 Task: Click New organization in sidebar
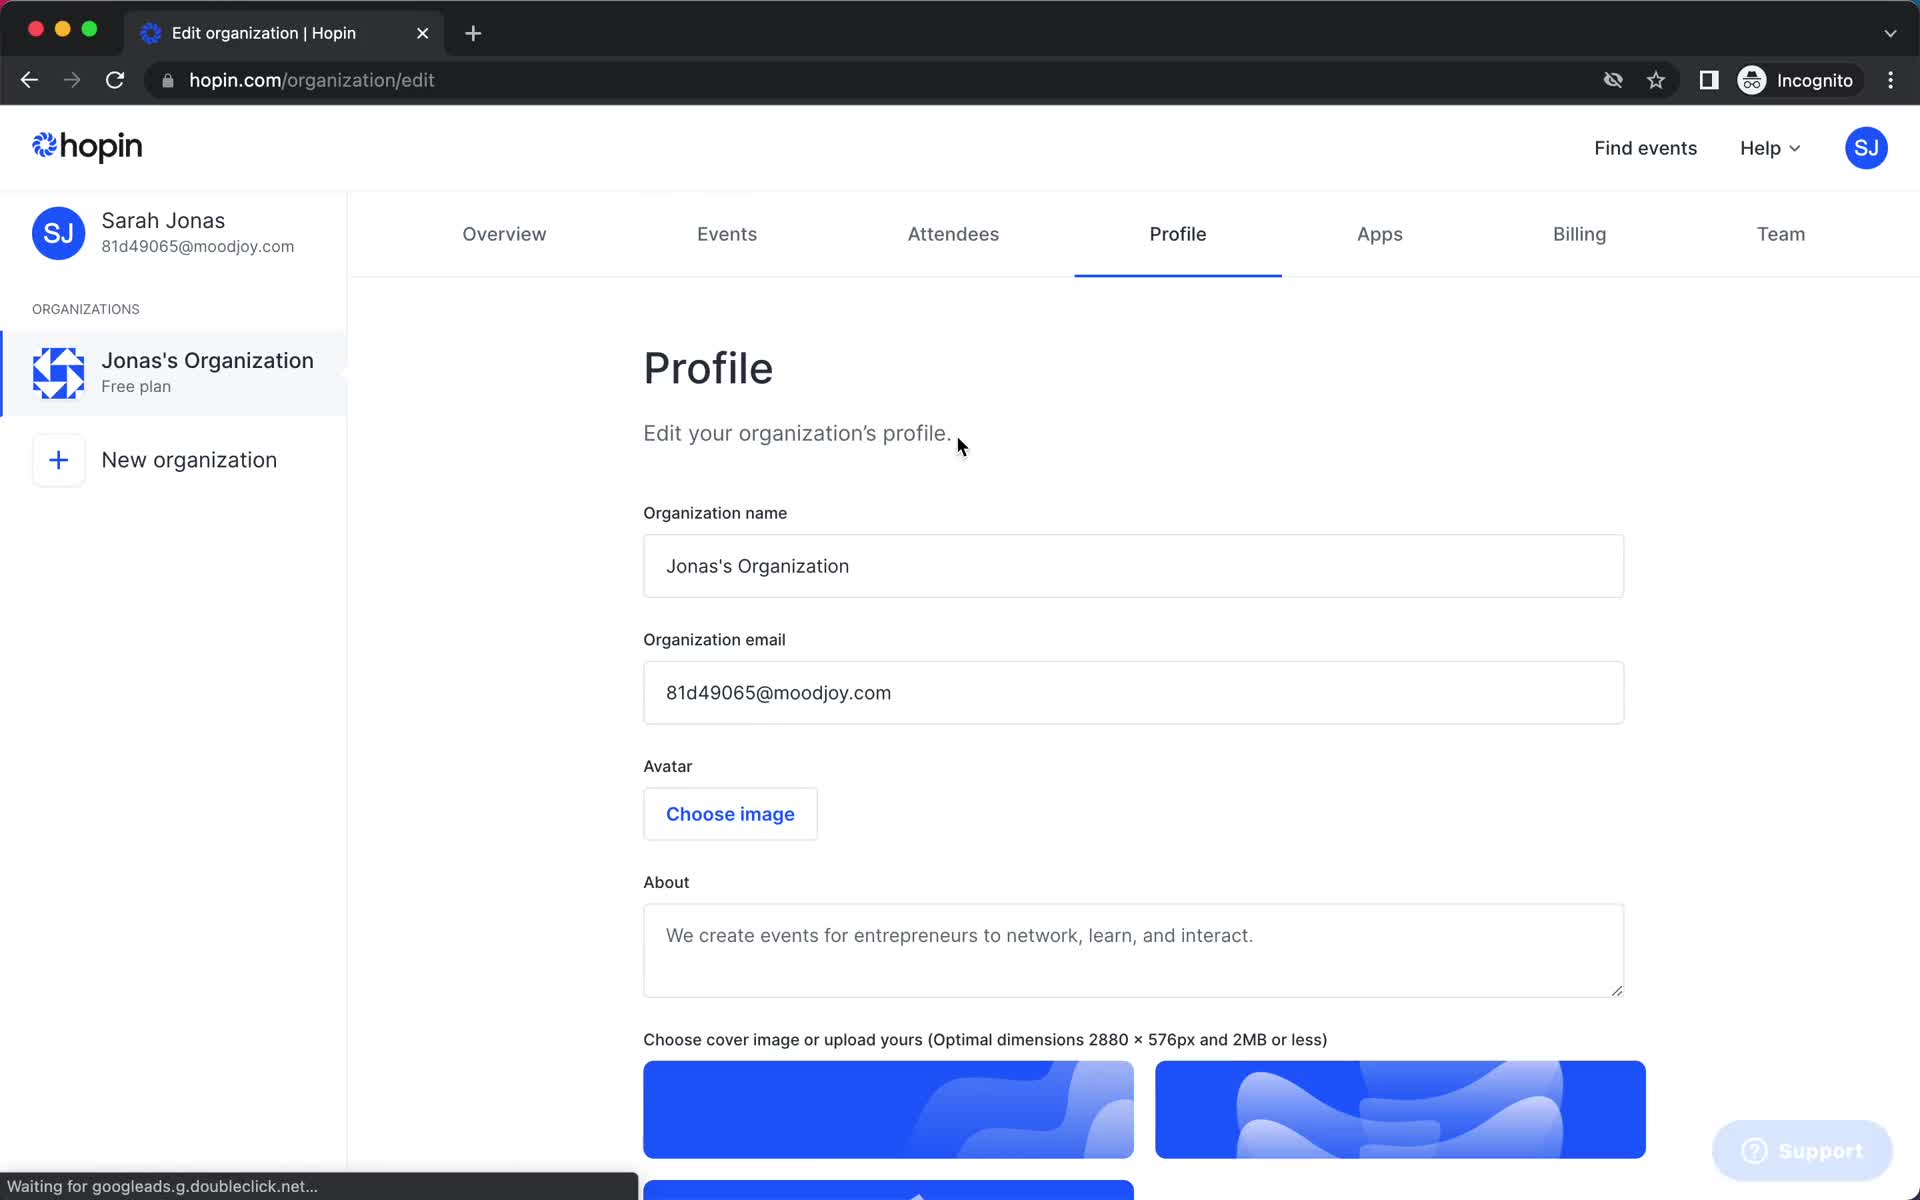click(x=189, y=460)
